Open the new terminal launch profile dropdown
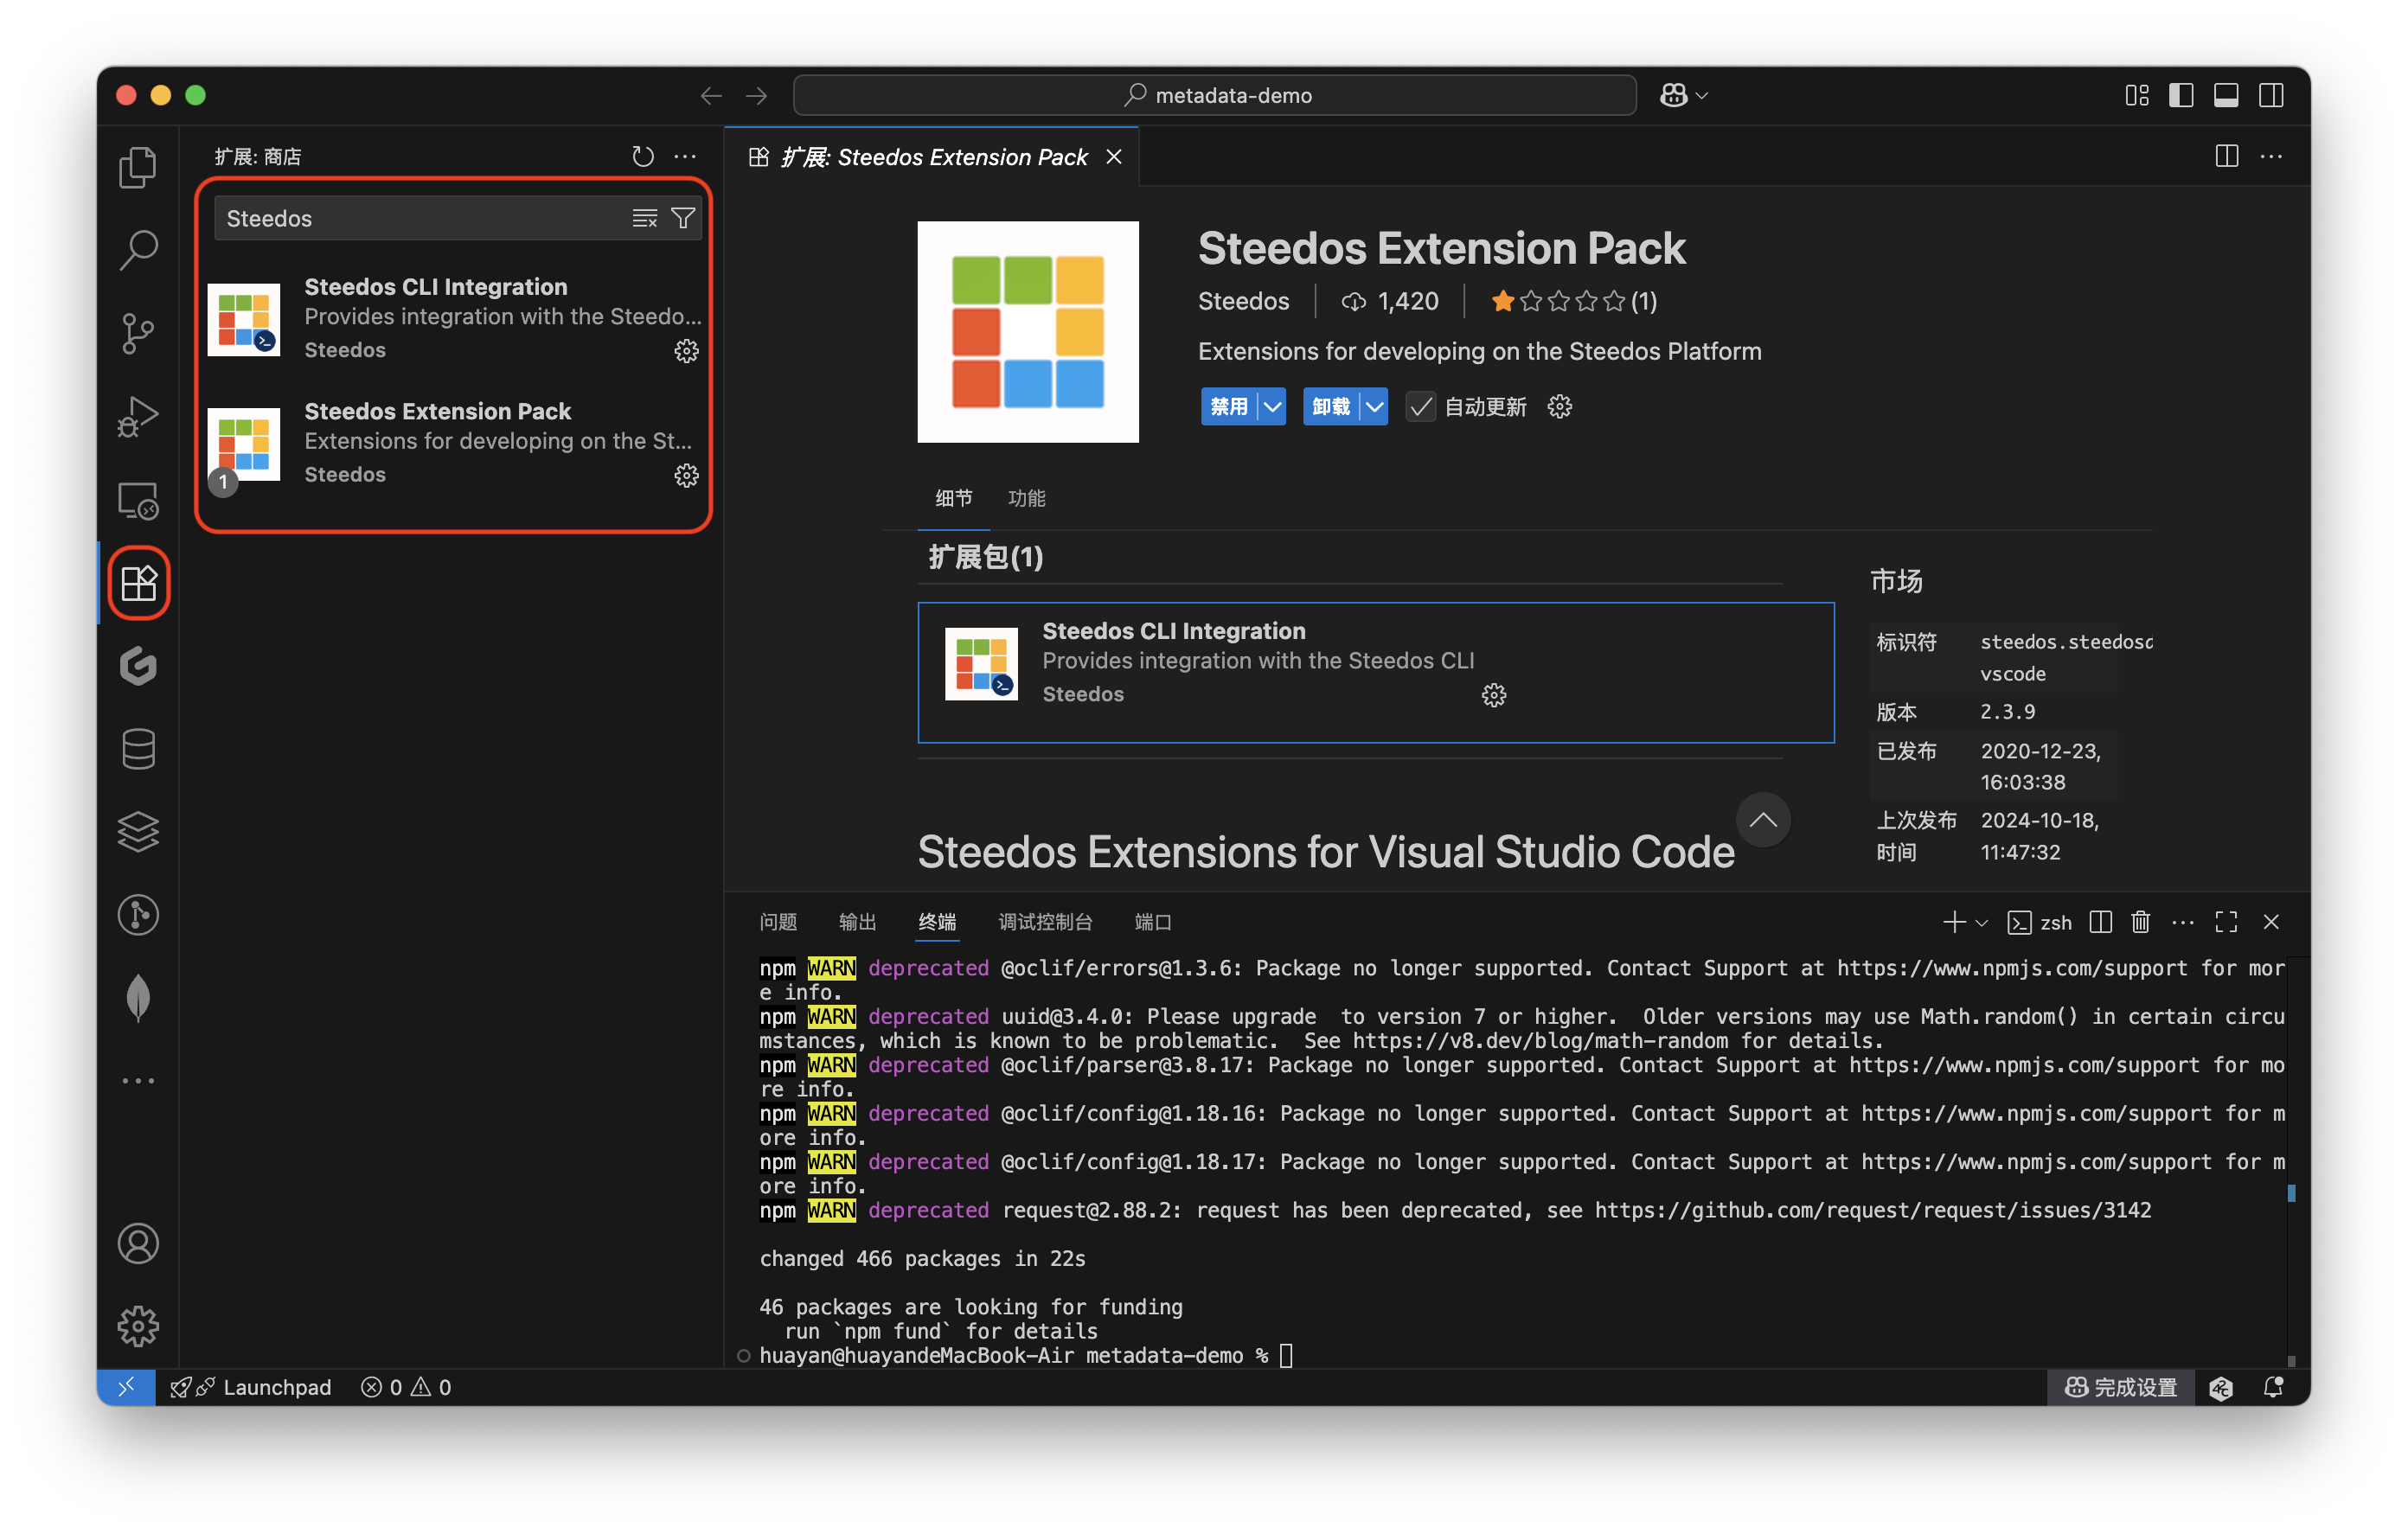The height and width of the screenshot is (1534, 2408). click(1981, 922)
